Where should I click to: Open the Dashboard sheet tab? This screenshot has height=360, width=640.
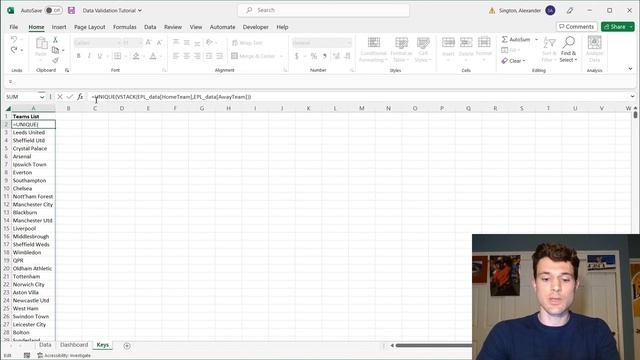[x=74, y=345]
